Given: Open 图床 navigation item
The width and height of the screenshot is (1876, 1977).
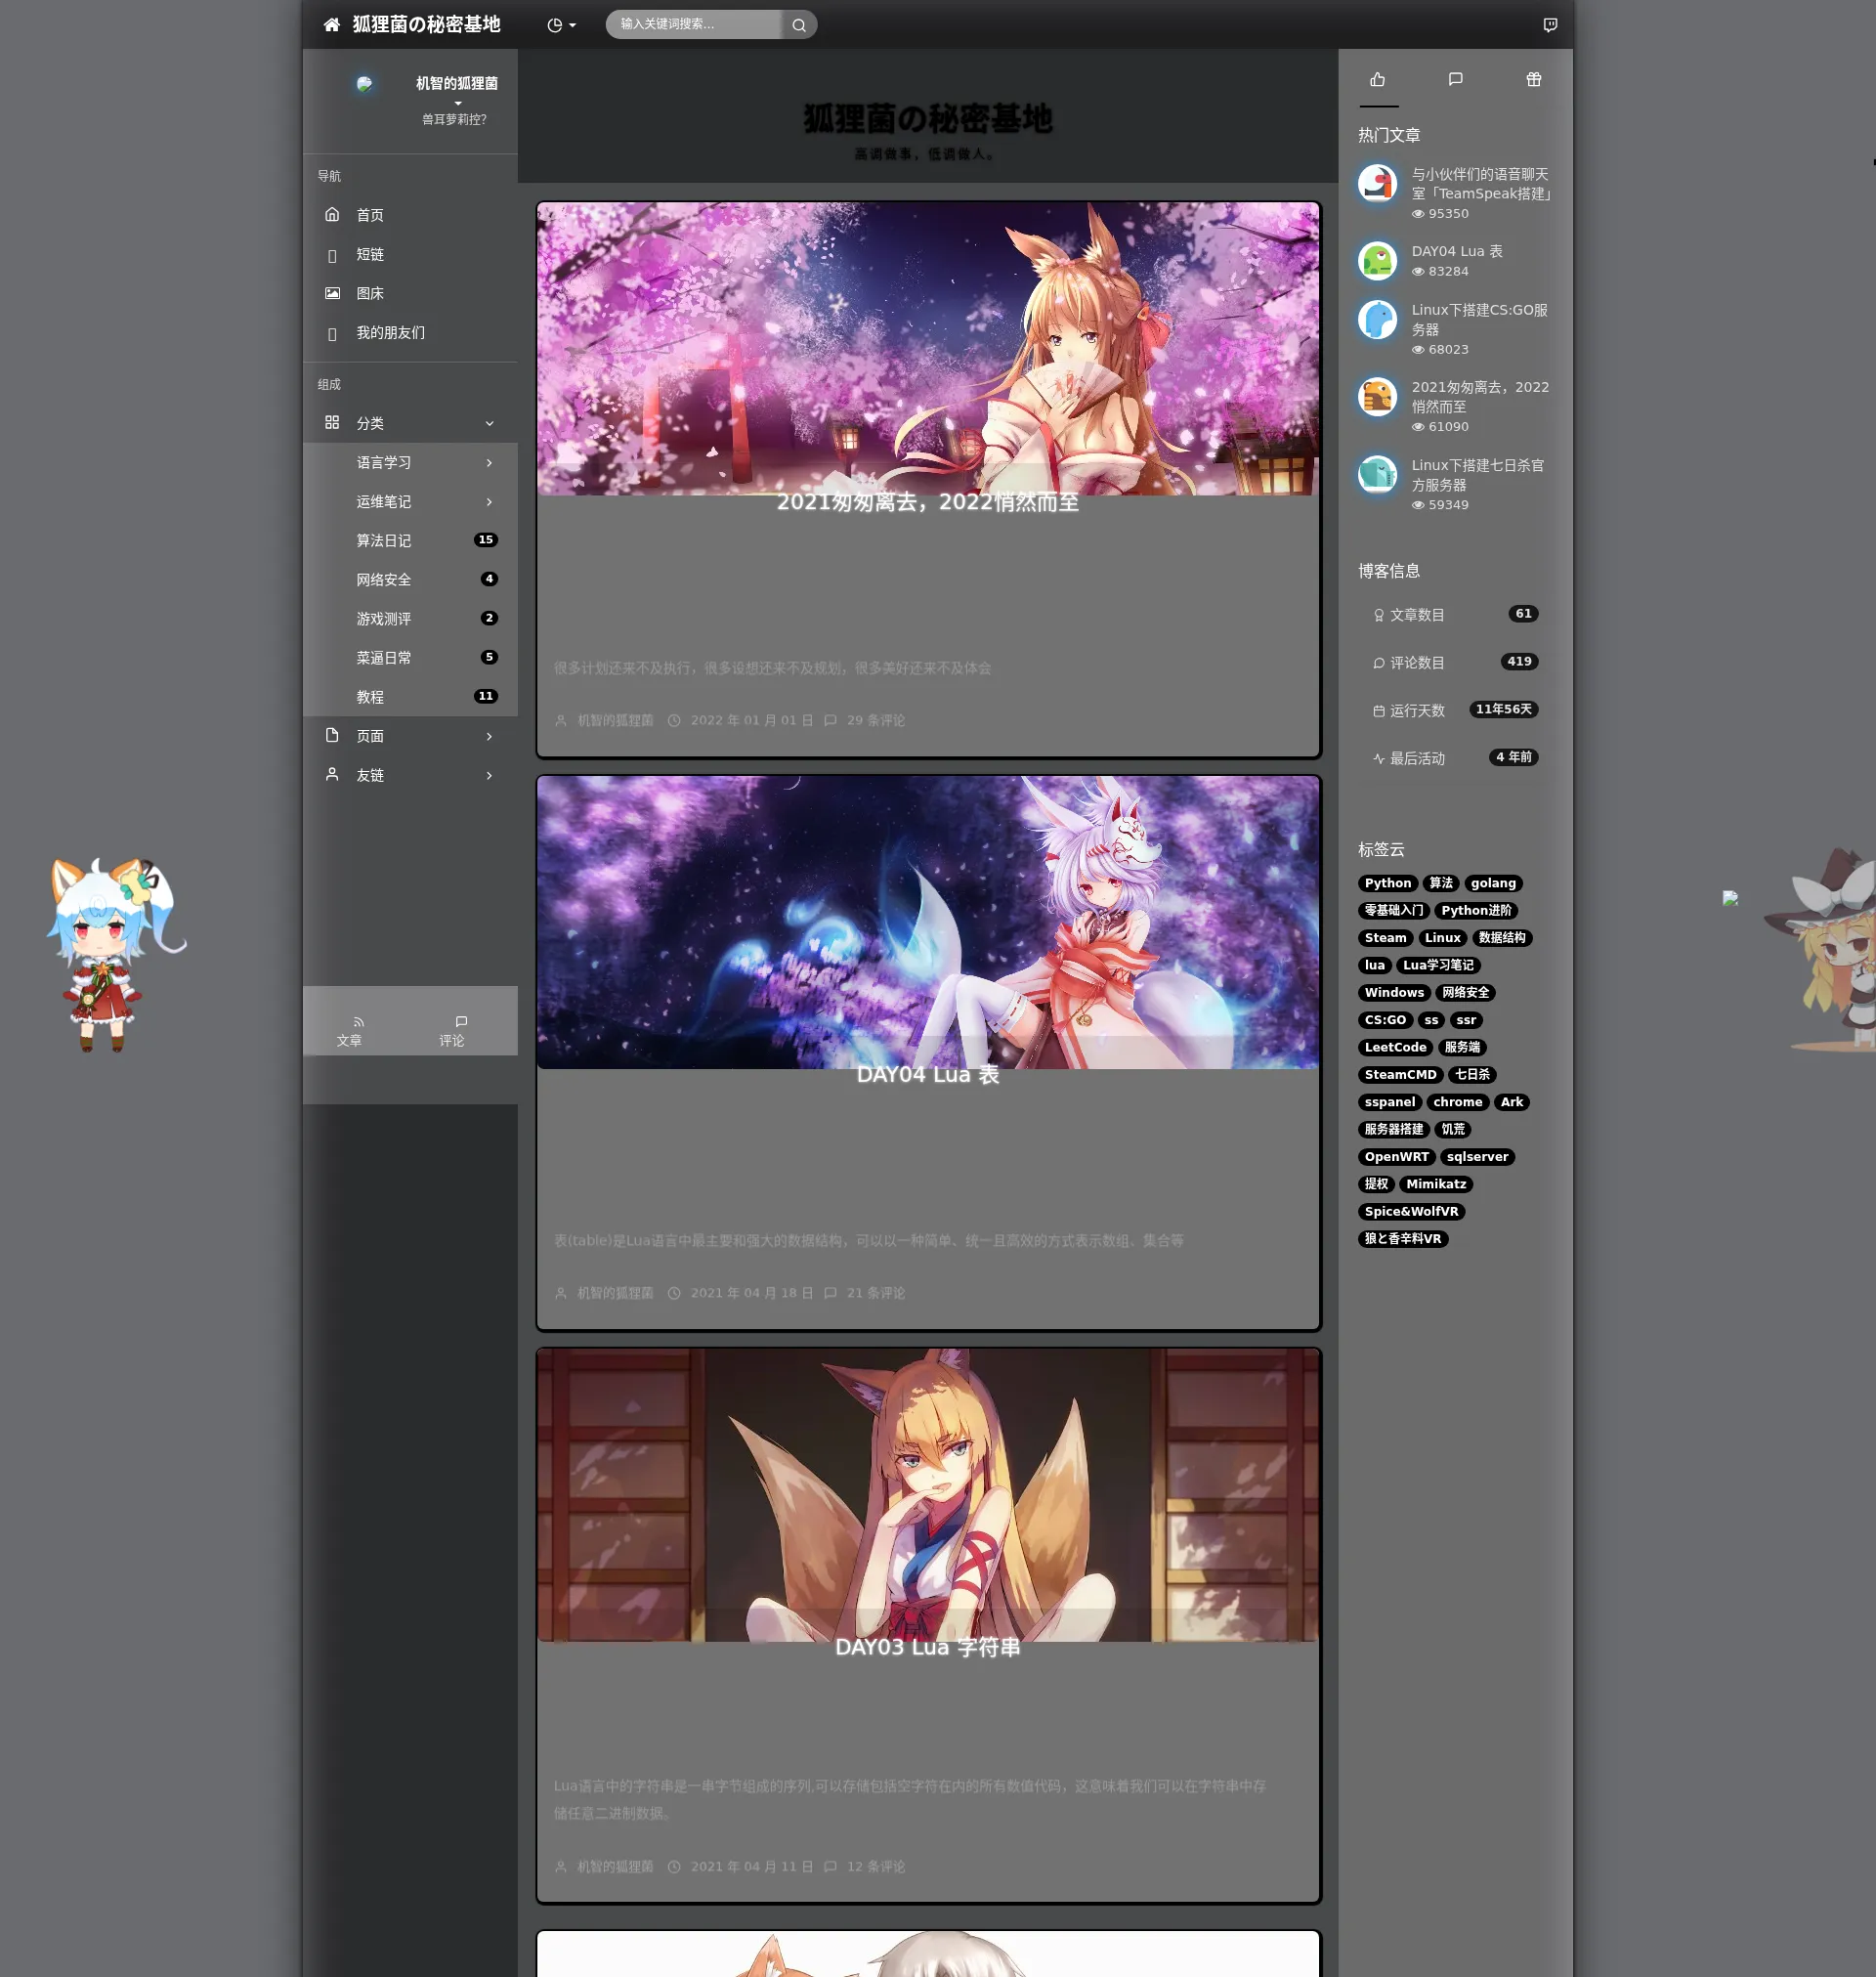Looking at the screenshot, I should point(410,293).
